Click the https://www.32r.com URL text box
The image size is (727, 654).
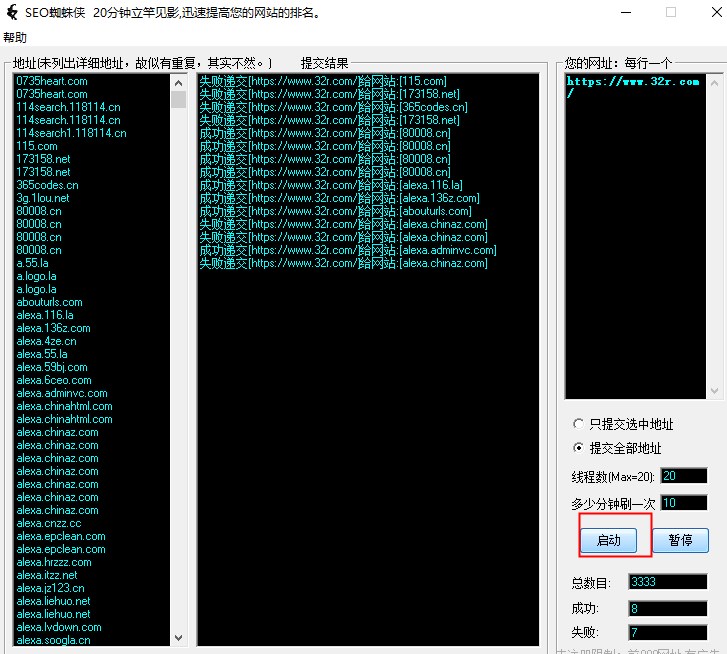pyautogui.click(x=636, y=236)
